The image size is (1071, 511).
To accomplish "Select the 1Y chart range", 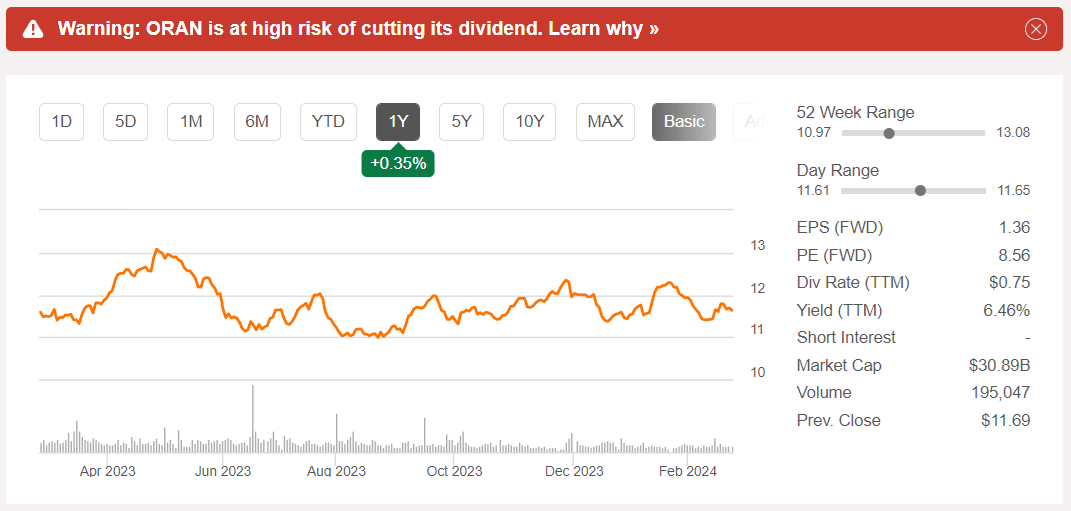I will pos(398,122).
